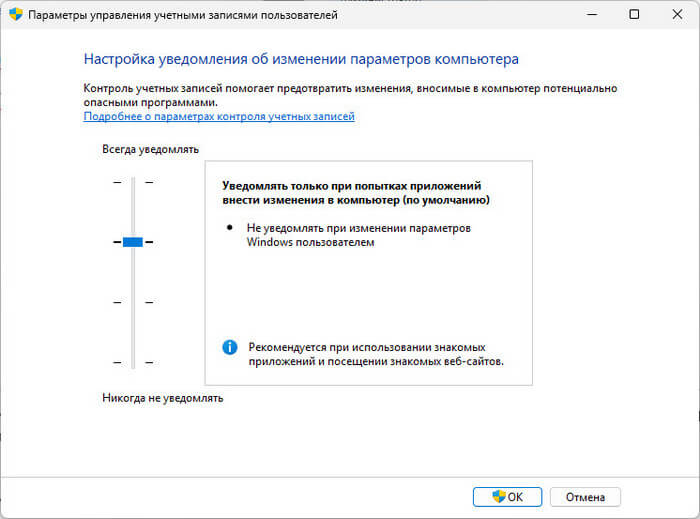The height and width of the screenshot is (519, 700).
Task: Minimize the UAC settings window
Action: 592,14
